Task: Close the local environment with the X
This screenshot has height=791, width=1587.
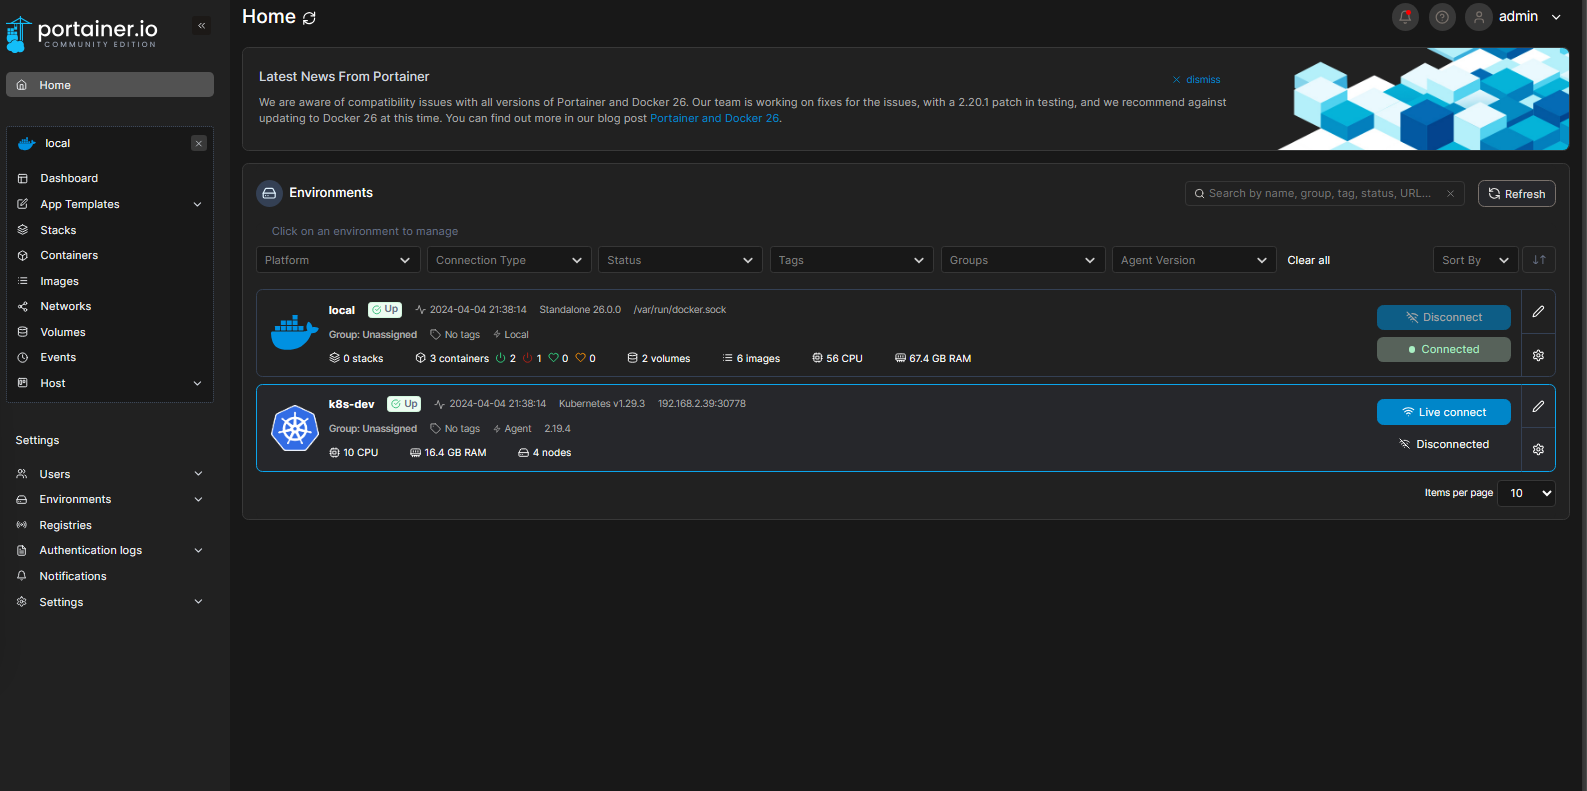Action: (x=199, y=143)
